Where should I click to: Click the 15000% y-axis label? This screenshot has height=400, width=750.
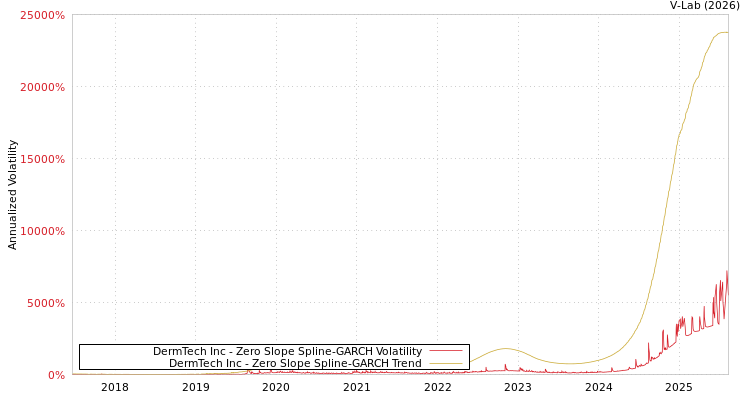[x=43, y=159]
